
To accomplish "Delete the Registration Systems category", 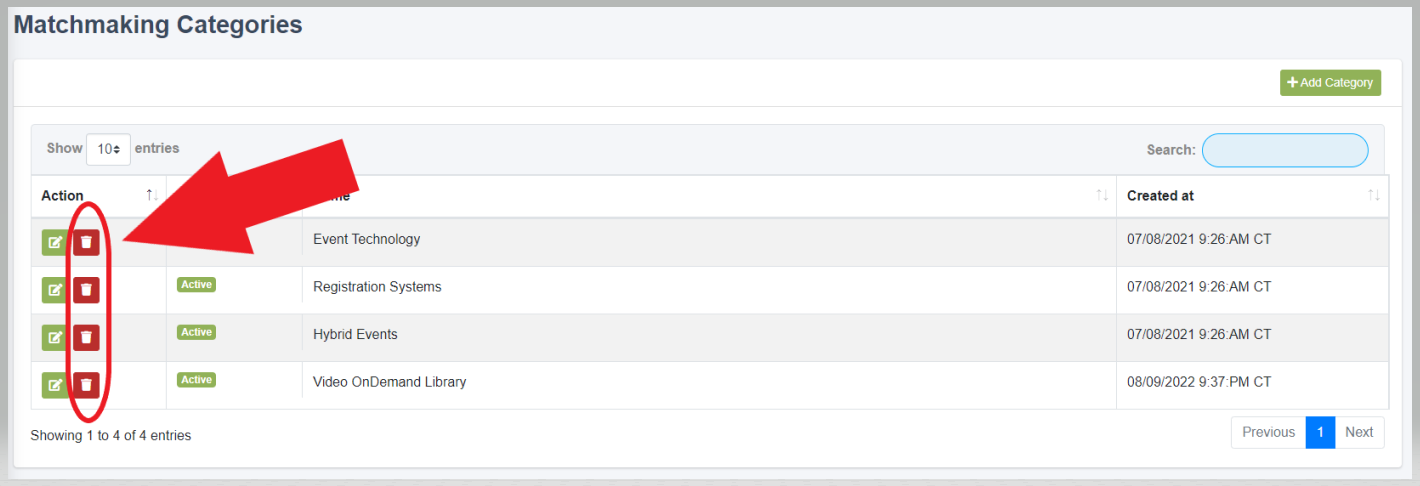I will [x=86, y=290].
